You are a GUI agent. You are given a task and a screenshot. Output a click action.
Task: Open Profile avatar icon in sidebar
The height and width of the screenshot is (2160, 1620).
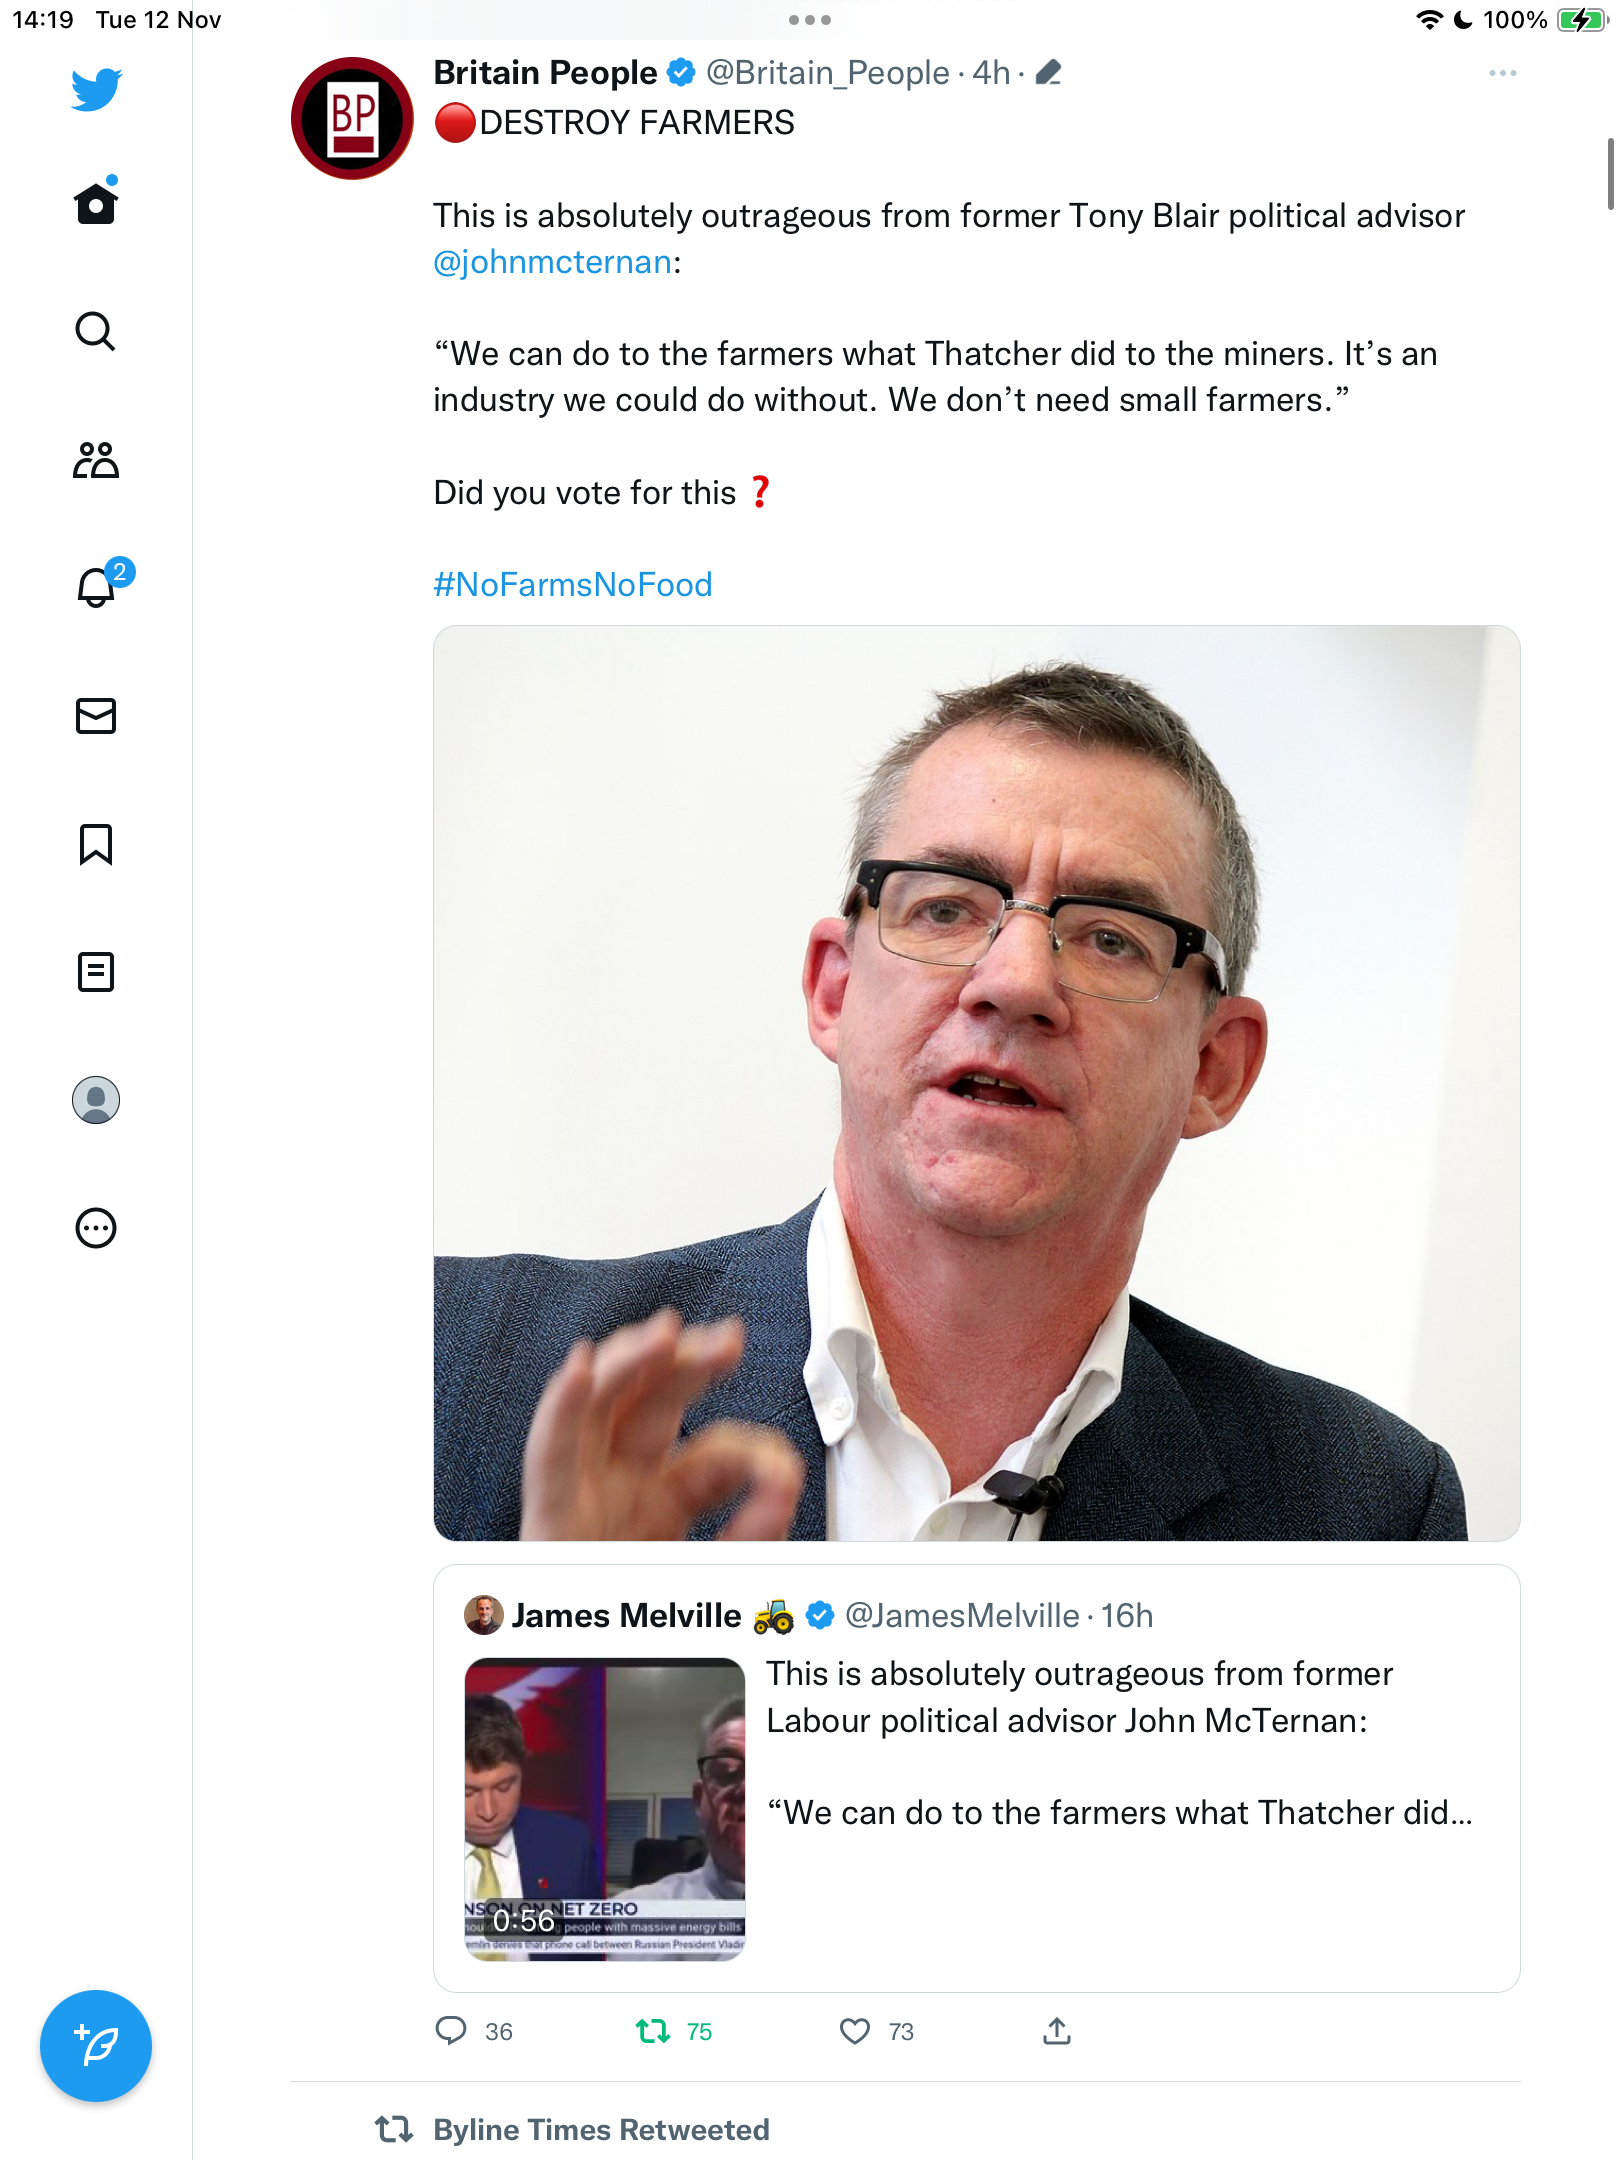[96, 1100]
